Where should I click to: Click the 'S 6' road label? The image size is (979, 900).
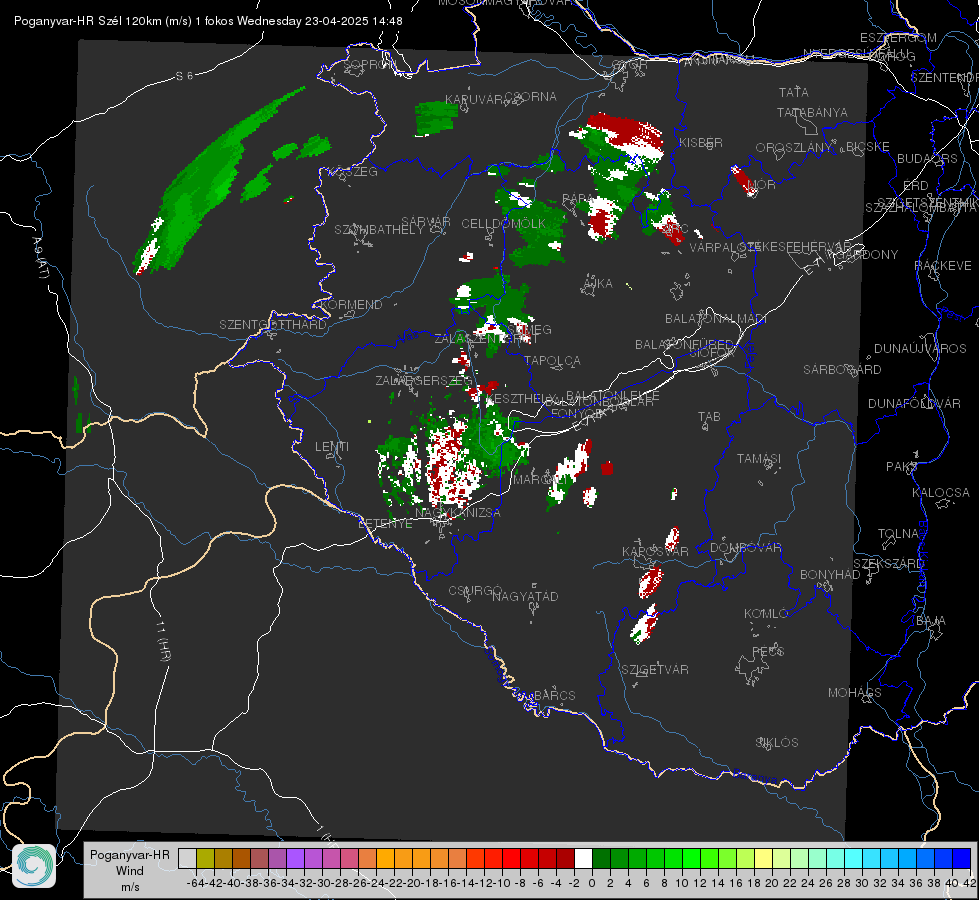pos(184,76)
